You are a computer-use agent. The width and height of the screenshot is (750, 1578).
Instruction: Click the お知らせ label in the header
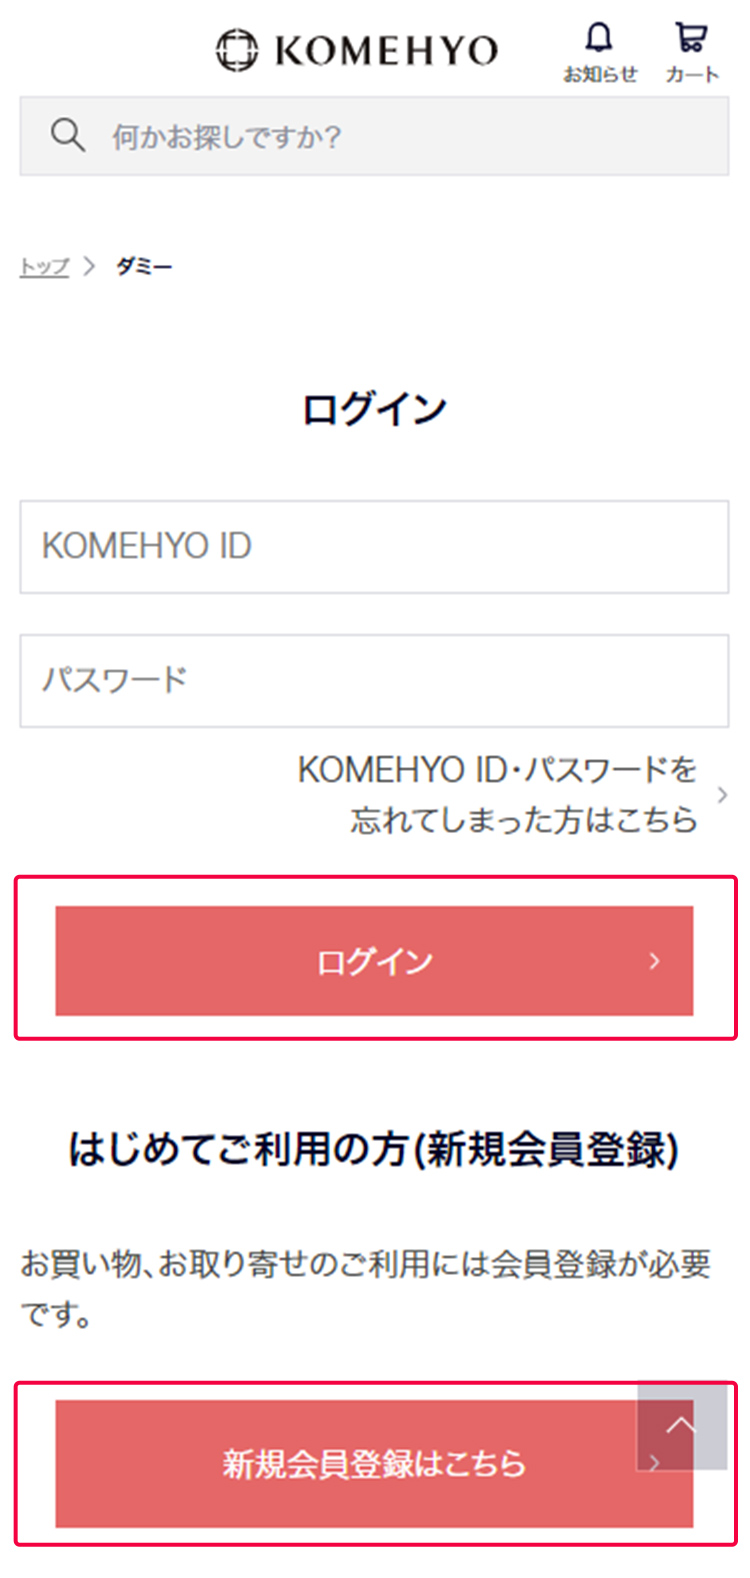click(600, 72)
